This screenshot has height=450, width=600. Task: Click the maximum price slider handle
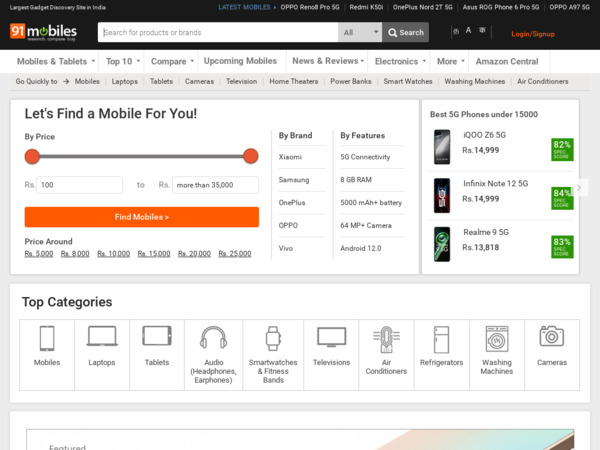point(251,156)
